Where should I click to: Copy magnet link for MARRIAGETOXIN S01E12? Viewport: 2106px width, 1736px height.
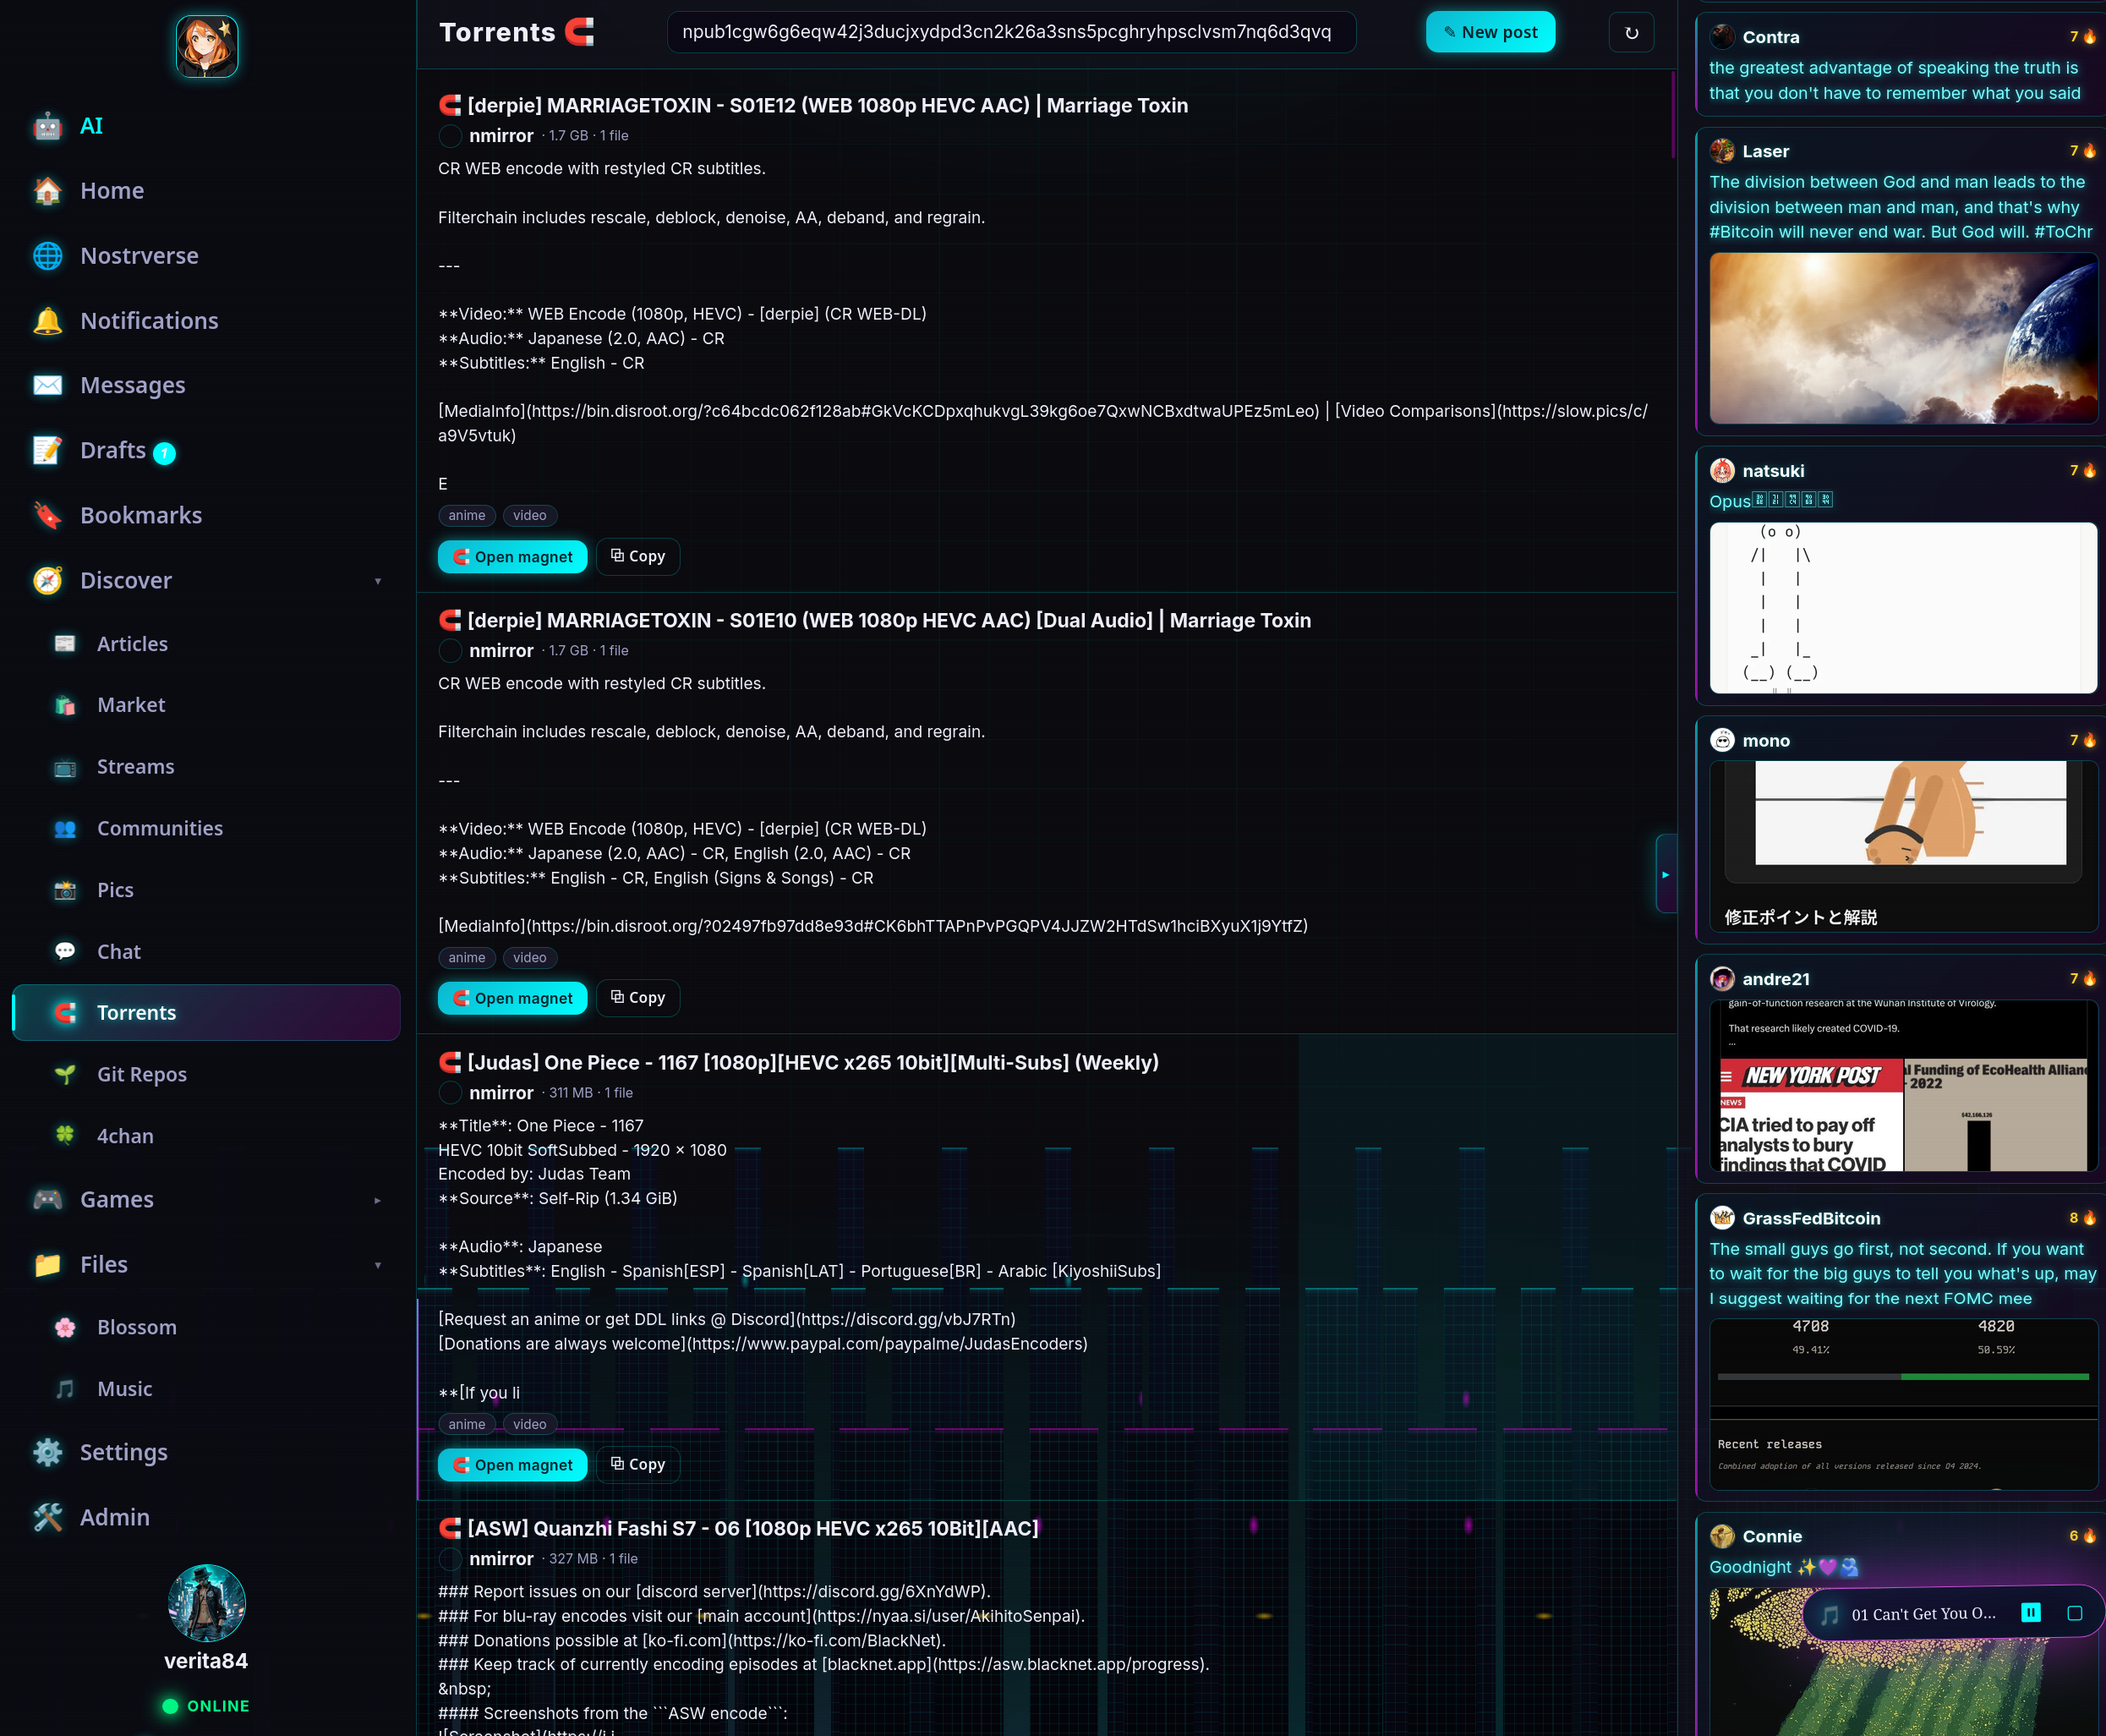pyautogui.click(x=638, y=557)
